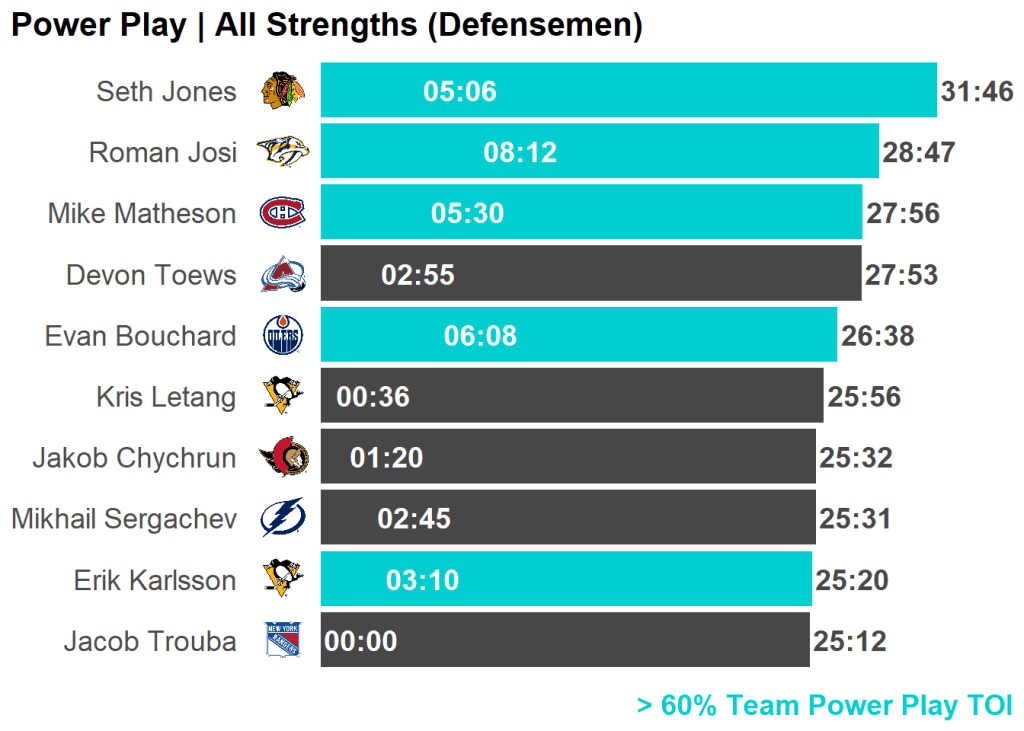Click the Nashville Predators logo beside Roman Josi

click(283, 152)
